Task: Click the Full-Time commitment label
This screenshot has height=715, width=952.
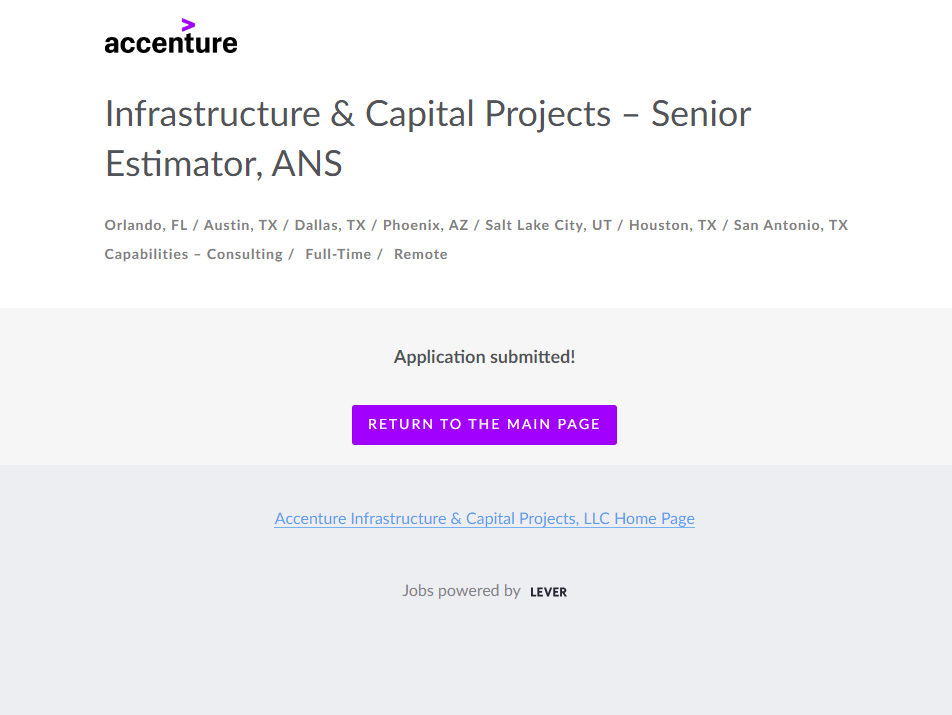Action: click(x=338, y=254)
